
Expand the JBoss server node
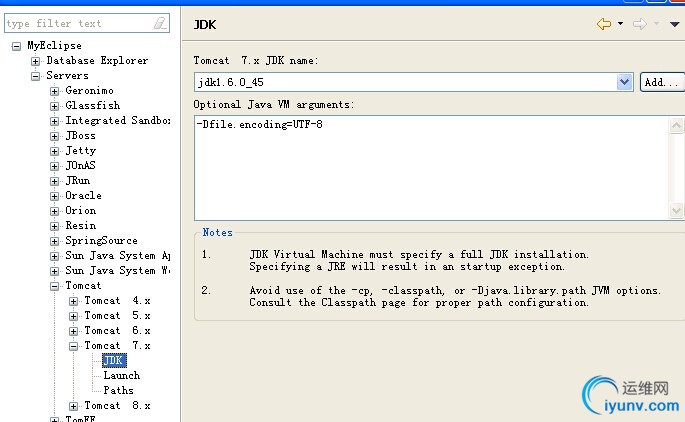(54, 136)
